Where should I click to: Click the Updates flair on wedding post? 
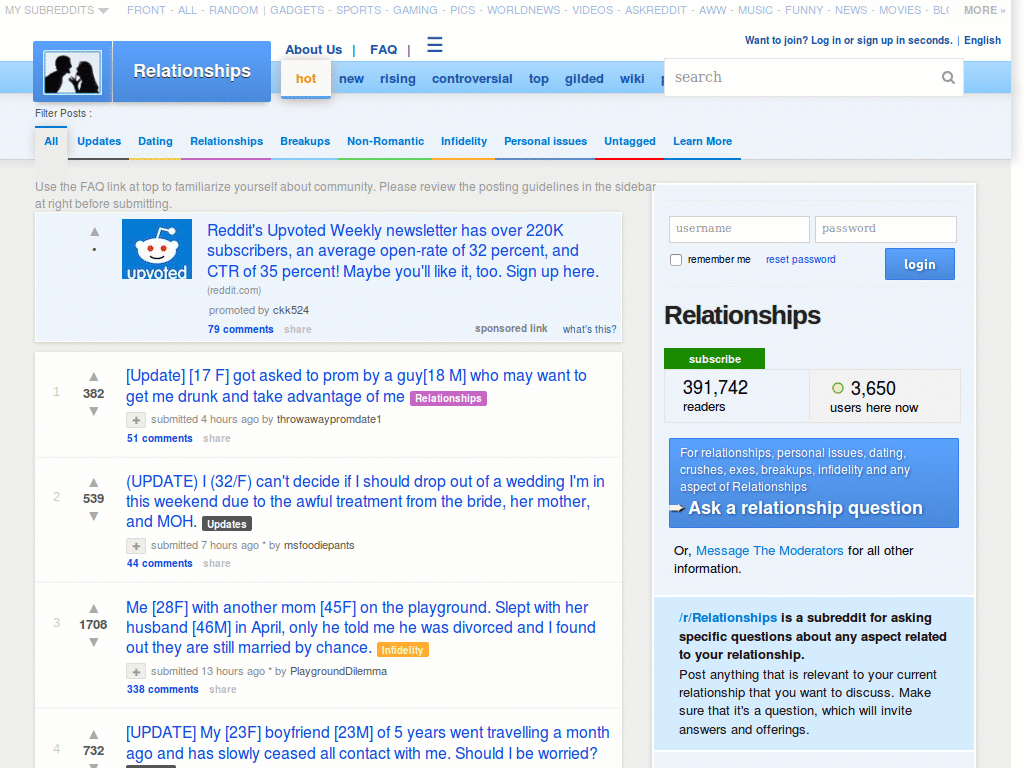[227, 524]
